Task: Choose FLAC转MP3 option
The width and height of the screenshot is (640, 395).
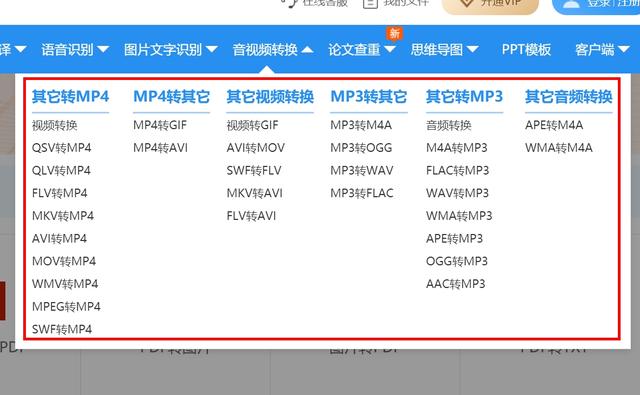Action: (458, 170)
